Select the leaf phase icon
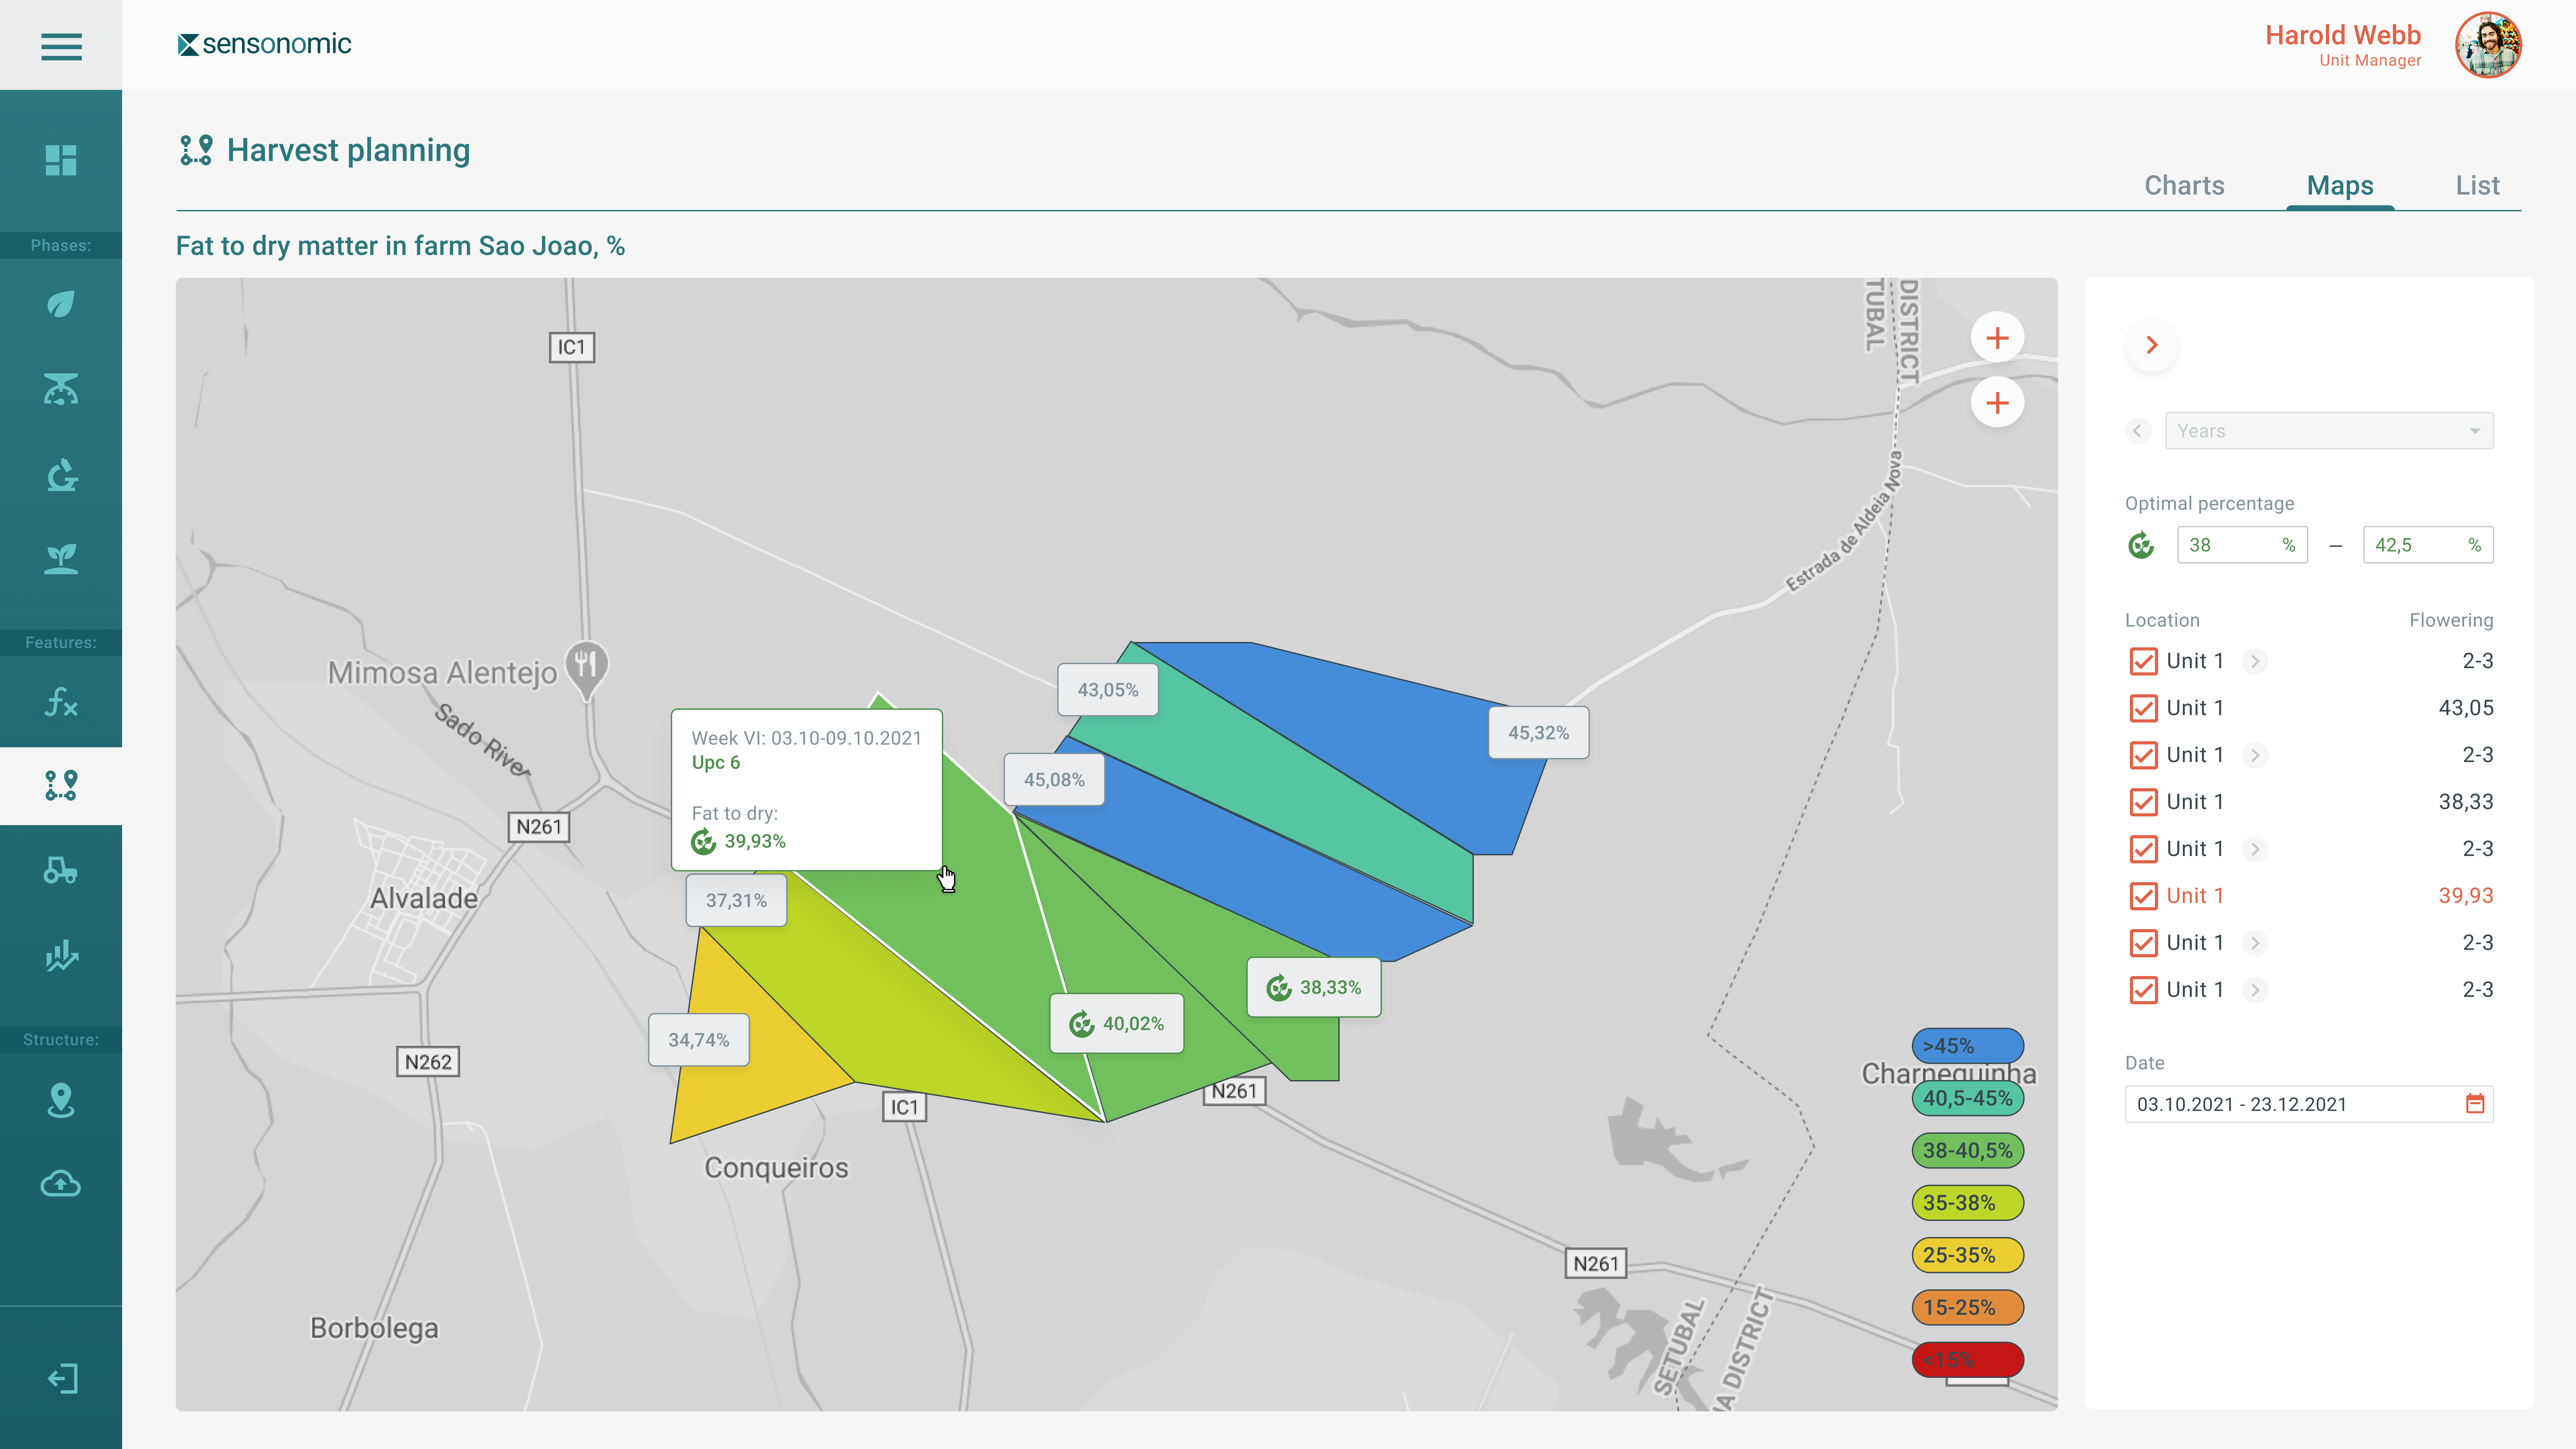This screenshot has width=2576, height=1449. pyautogui.click(x=61, y=304)
